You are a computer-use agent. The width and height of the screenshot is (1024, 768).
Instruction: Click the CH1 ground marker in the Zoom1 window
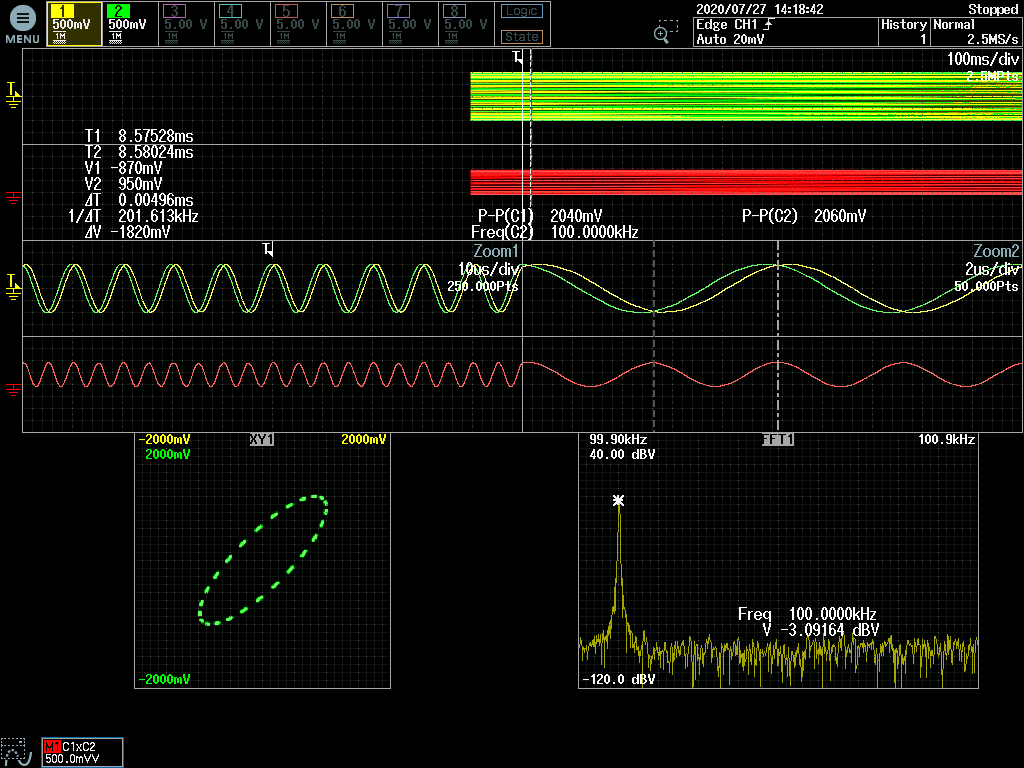click(13, 287)
